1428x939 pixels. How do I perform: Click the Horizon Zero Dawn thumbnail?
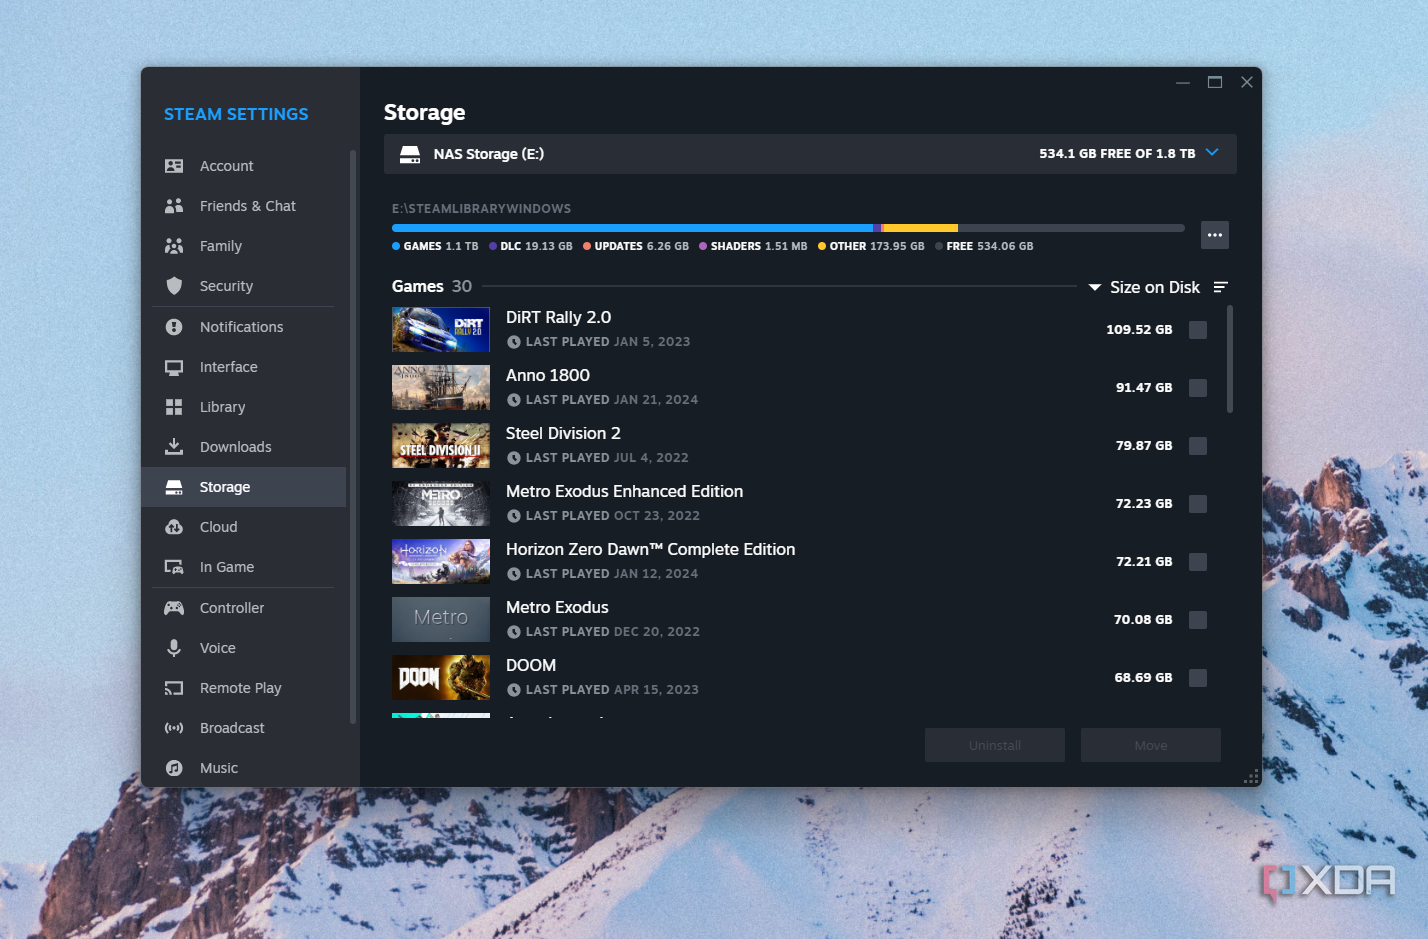click(441, 561)
